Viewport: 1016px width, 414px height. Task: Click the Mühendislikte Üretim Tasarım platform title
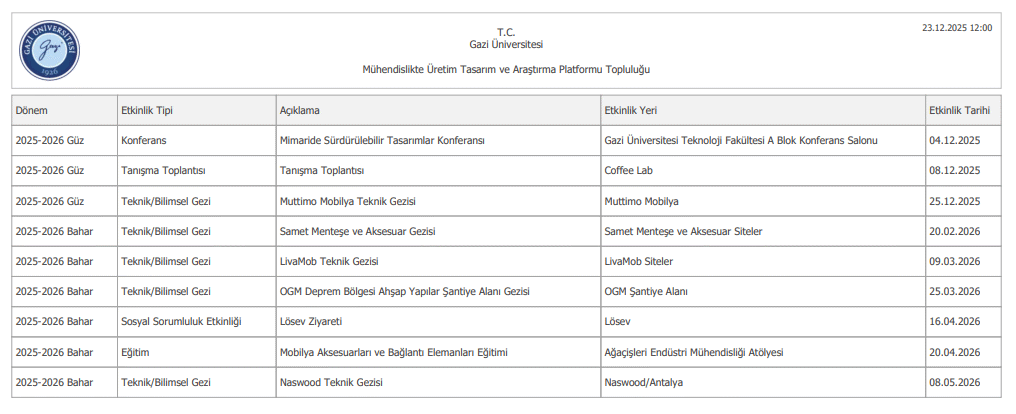pos(506,69)
